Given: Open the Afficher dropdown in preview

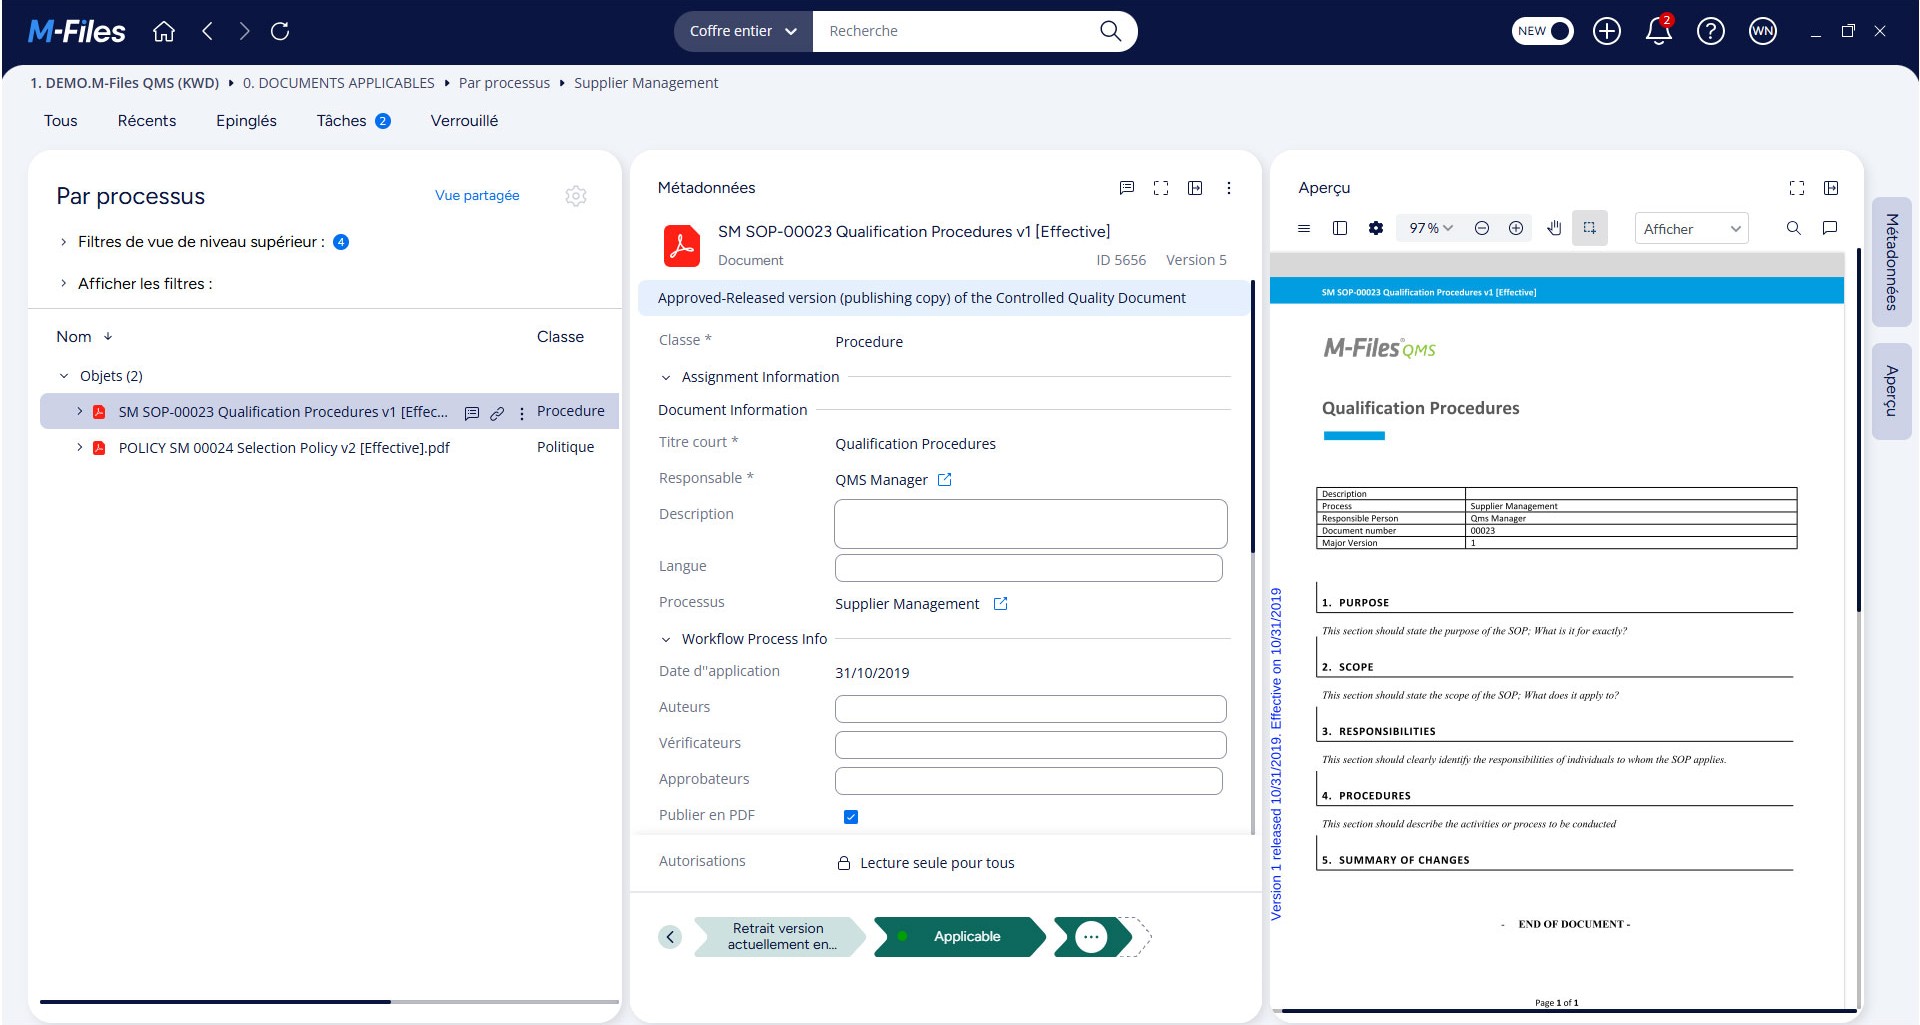Looking at the screenshot, I should coord(1692,229).
